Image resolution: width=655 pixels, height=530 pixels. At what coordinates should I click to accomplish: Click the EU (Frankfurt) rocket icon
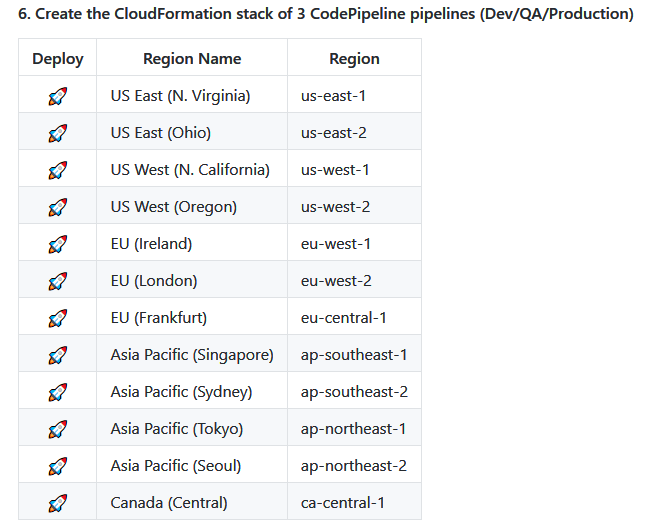point(57,318)
